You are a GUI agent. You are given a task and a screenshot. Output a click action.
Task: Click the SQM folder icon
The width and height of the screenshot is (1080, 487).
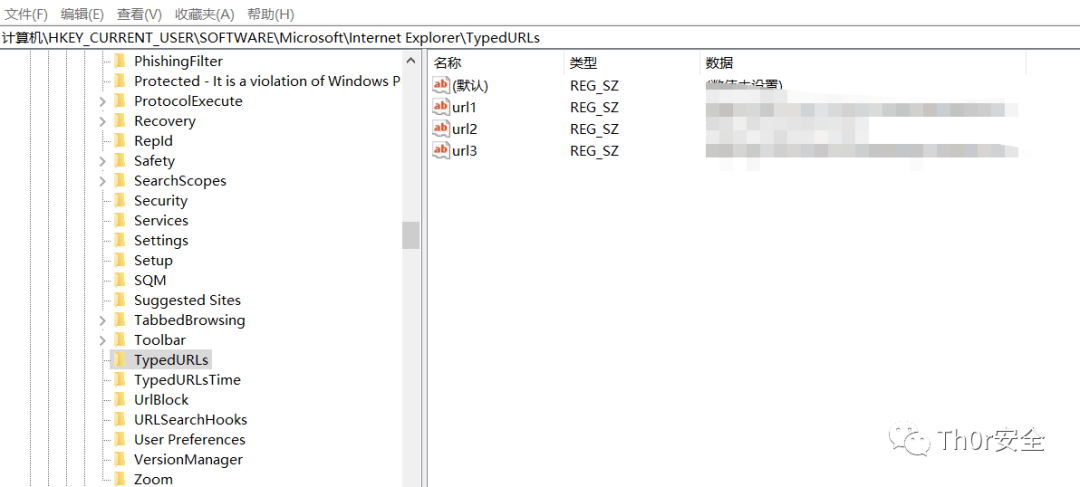(x=120, y=280)
